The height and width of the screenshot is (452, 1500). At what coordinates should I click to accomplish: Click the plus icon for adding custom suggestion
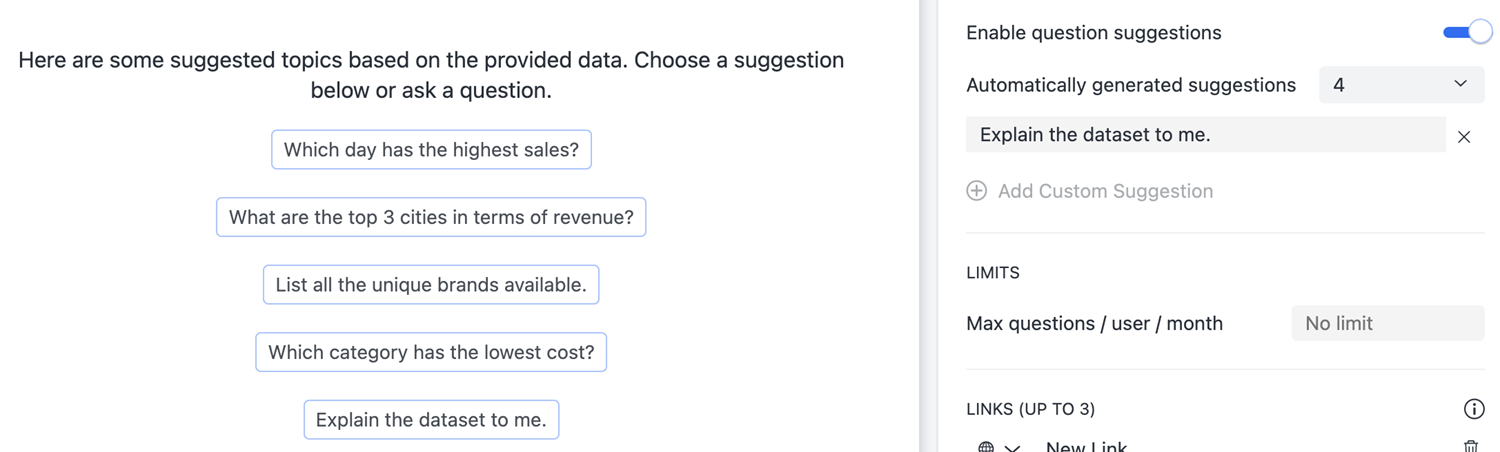(x=977, y=191)
